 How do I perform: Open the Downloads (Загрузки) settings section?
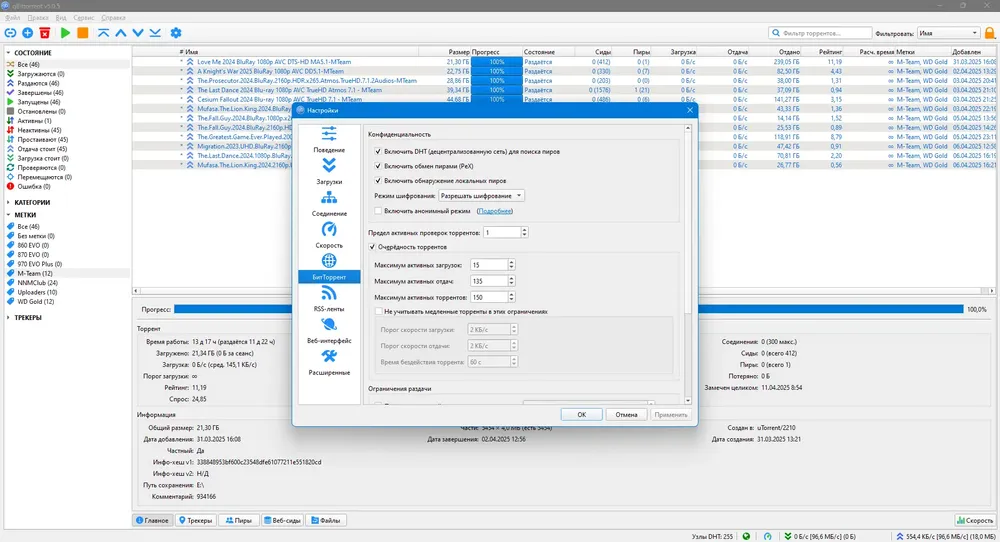[x=329, y=172]
